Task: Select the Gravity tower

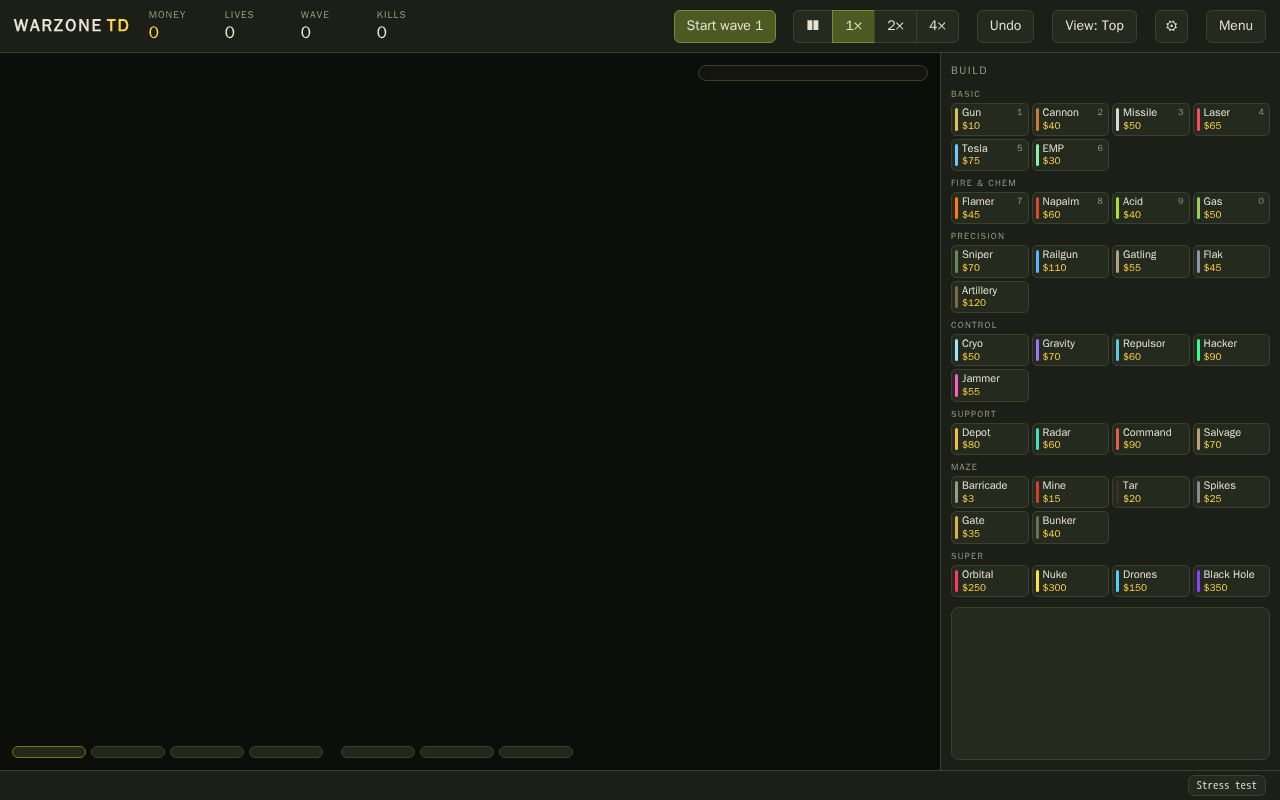Action: click(x=1070, y=350)
